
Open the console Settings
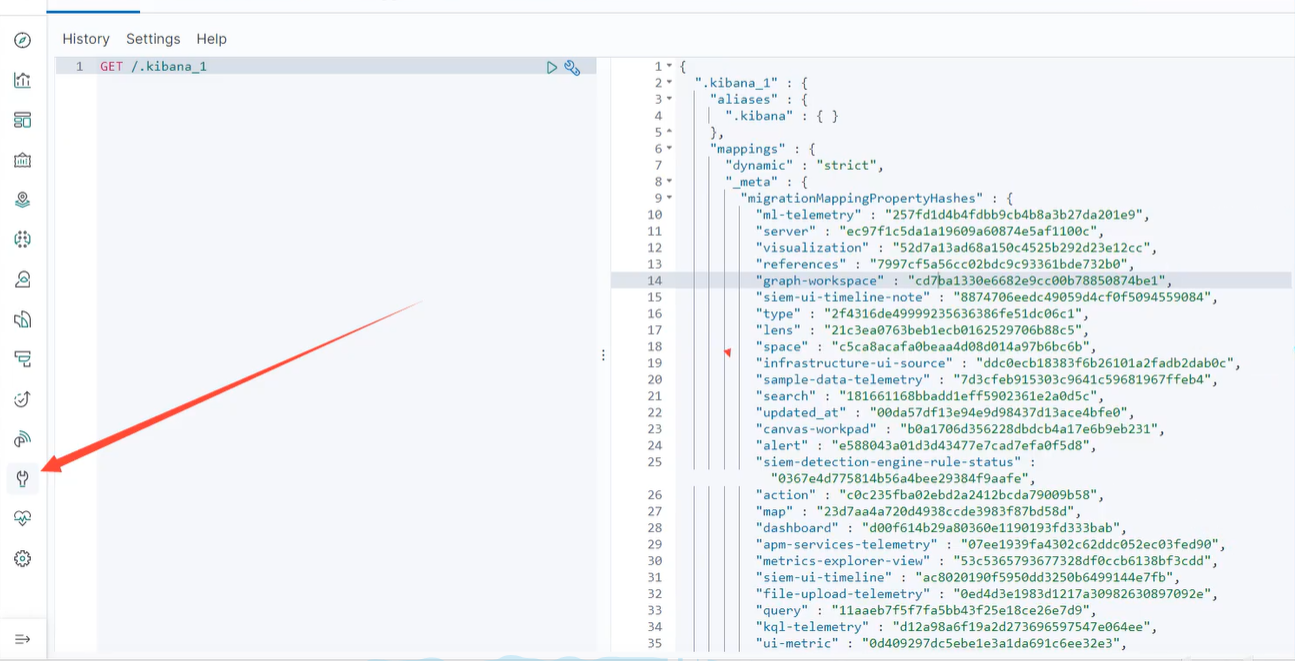point(153,39)
